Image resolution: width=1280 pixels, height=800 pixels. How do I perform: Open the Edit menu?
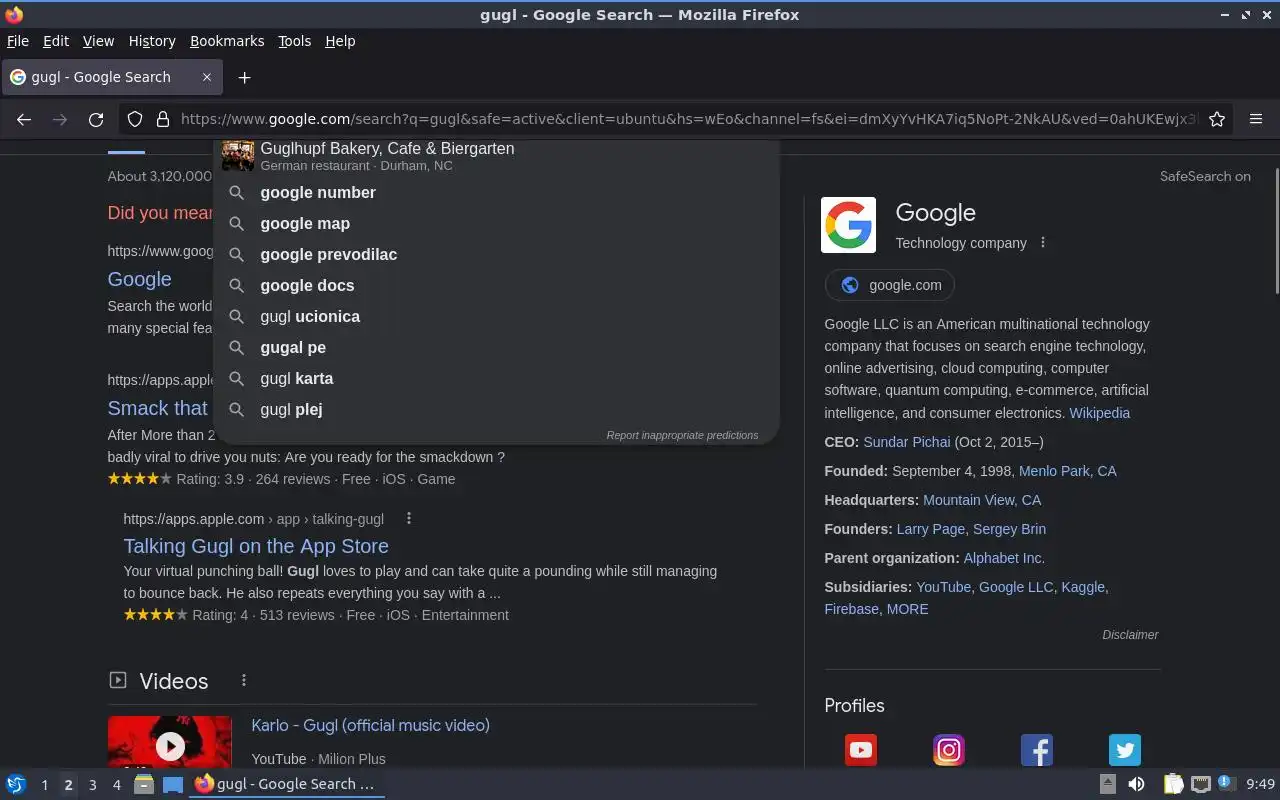pyautogui.click(x=56, y=41)
